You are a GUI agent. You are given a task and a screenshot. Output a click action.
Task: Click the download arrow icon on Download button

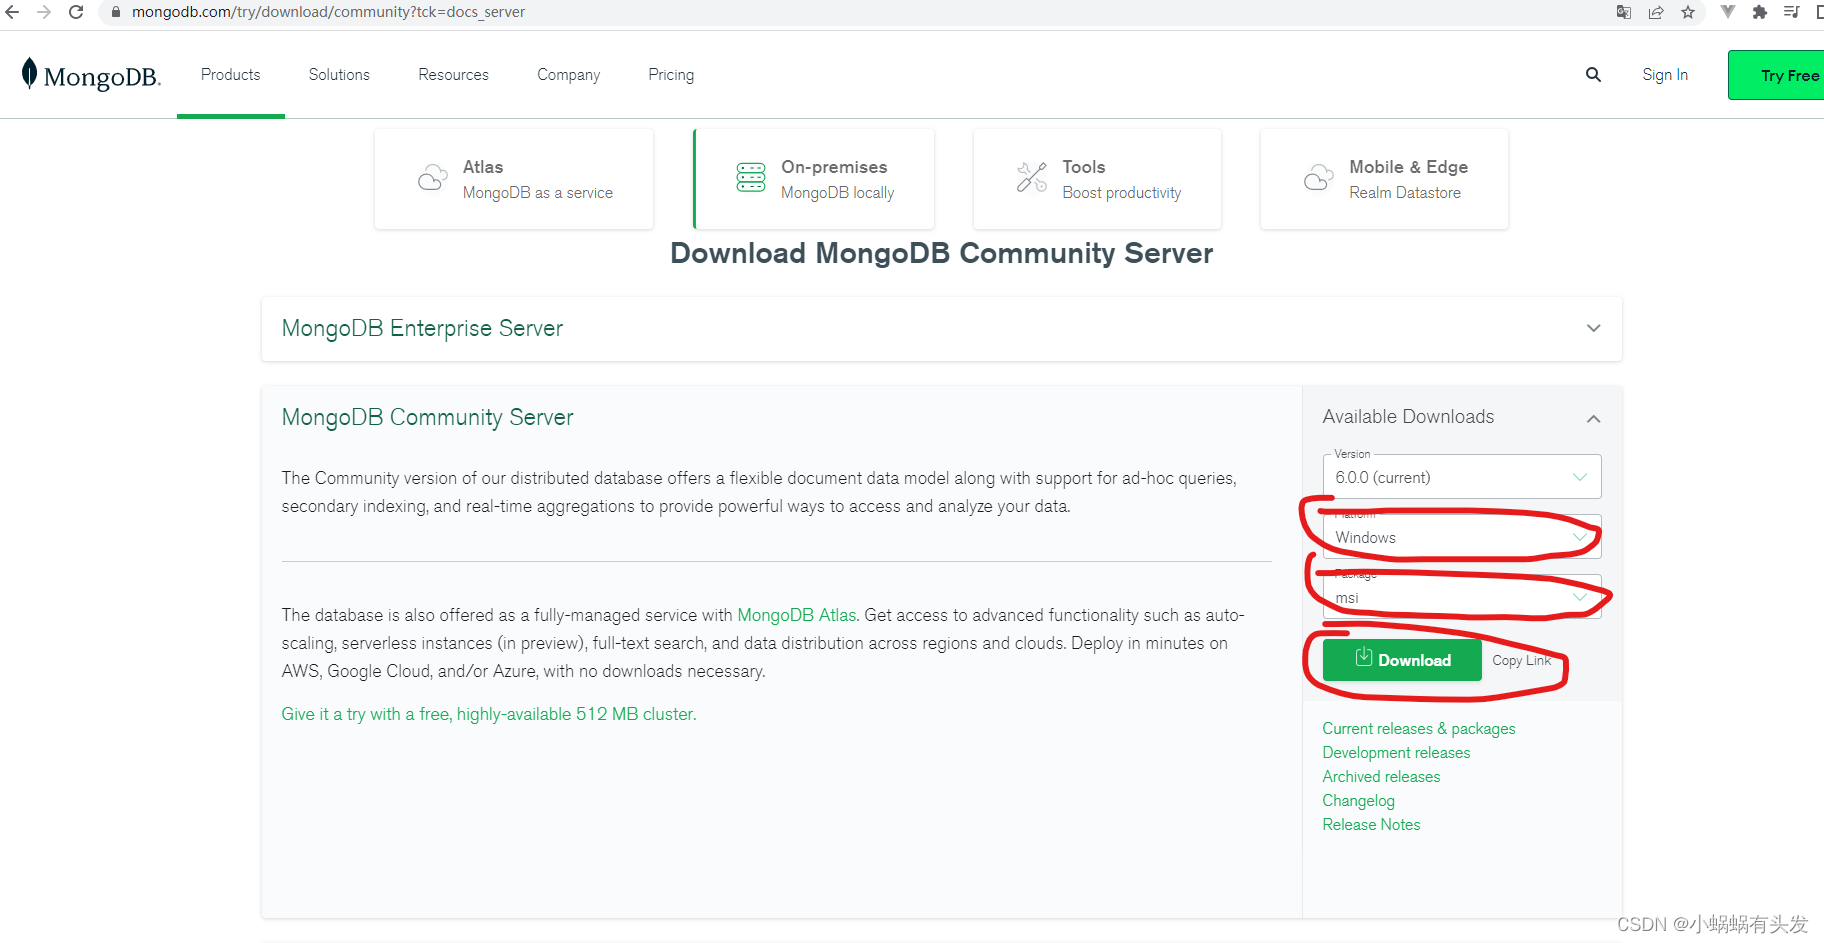click(1364, 657)
